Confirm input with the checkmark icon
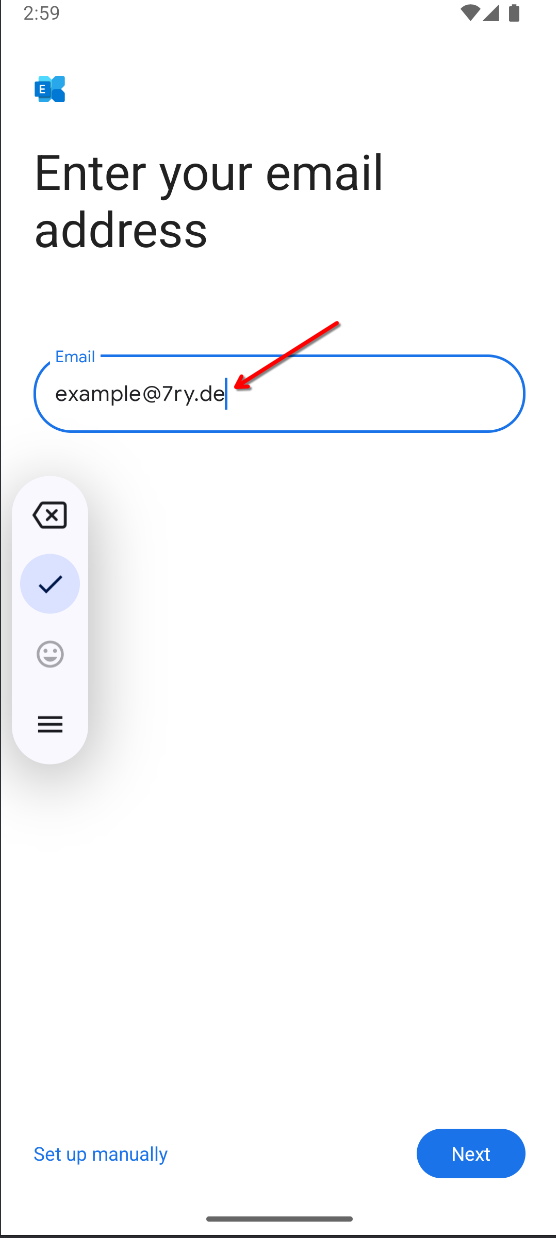Viewport: 556px width, 1238px height. click(50, 584)
